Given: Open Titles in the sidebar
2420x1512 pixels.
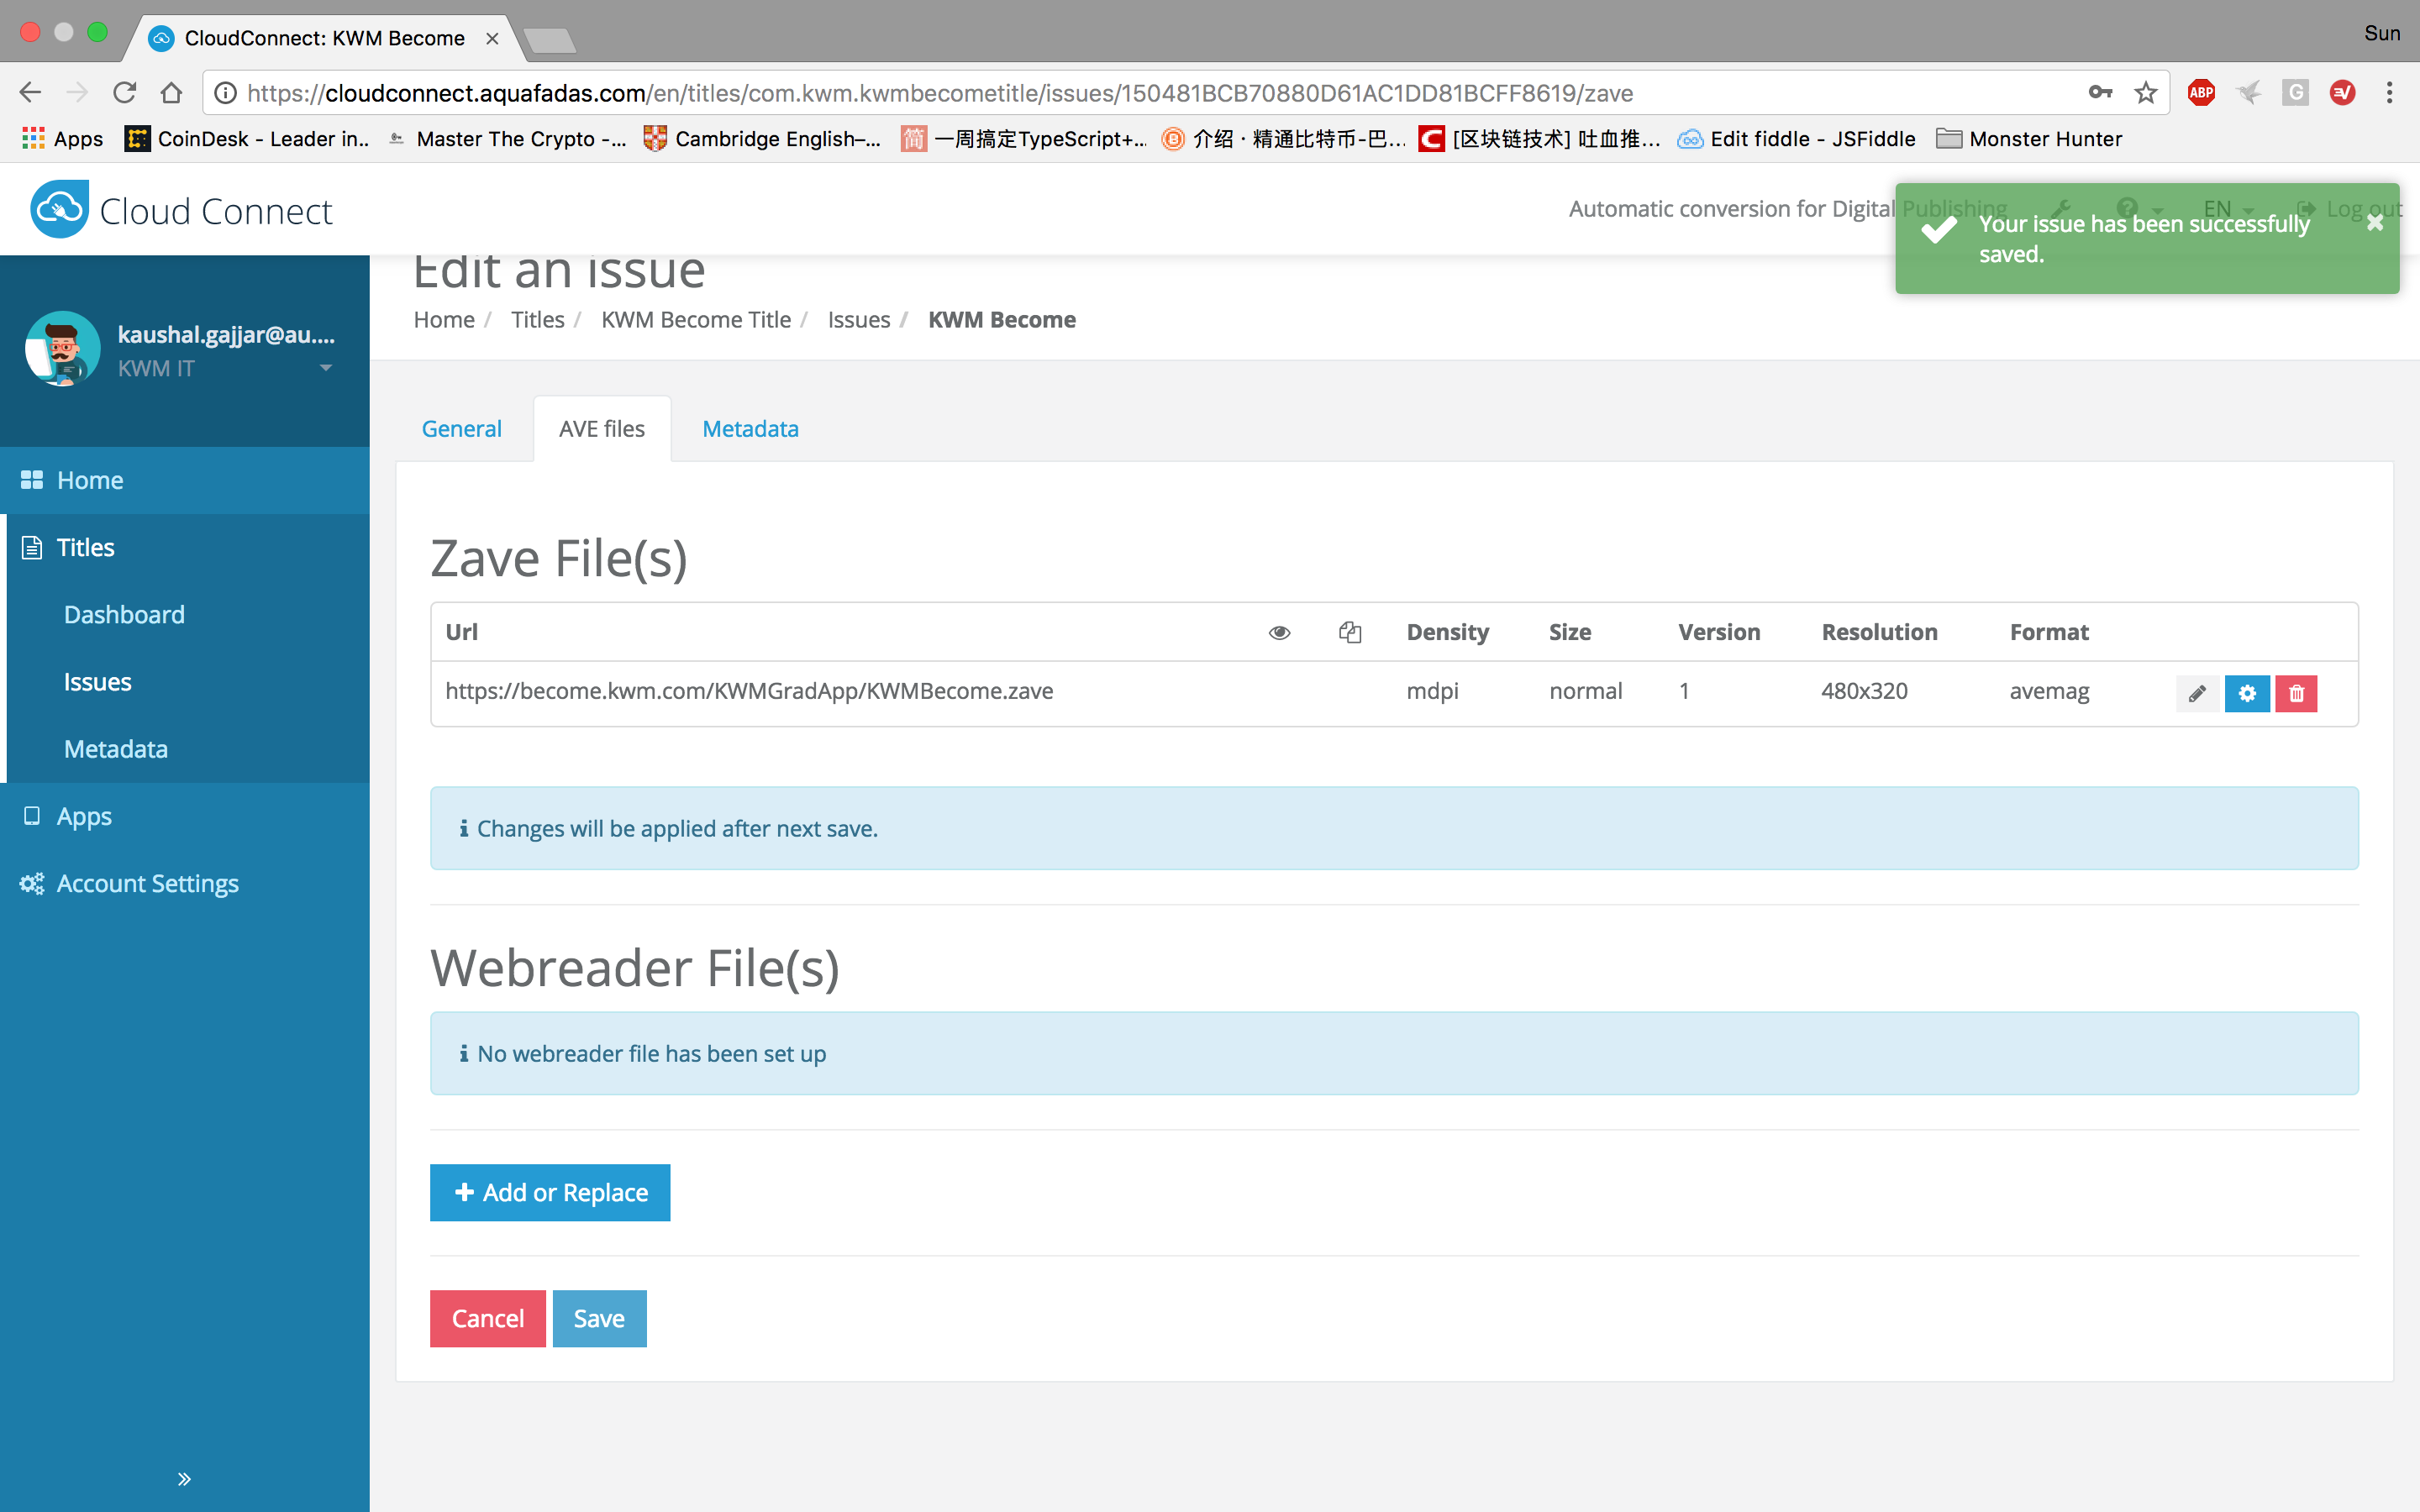Looking at the screenshot, I should [x=185, y=547].
